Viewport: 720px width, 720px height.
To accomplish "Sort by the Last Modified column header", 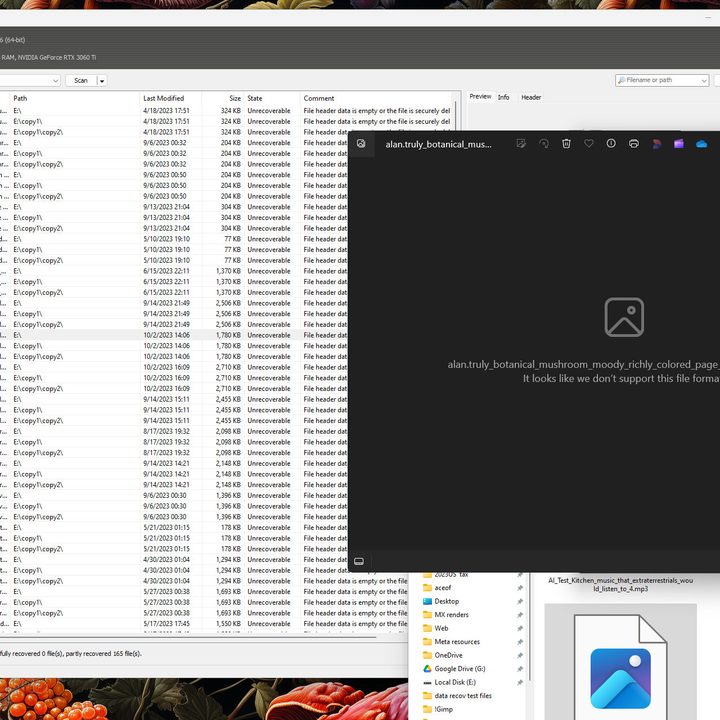I will click(170, 98).
